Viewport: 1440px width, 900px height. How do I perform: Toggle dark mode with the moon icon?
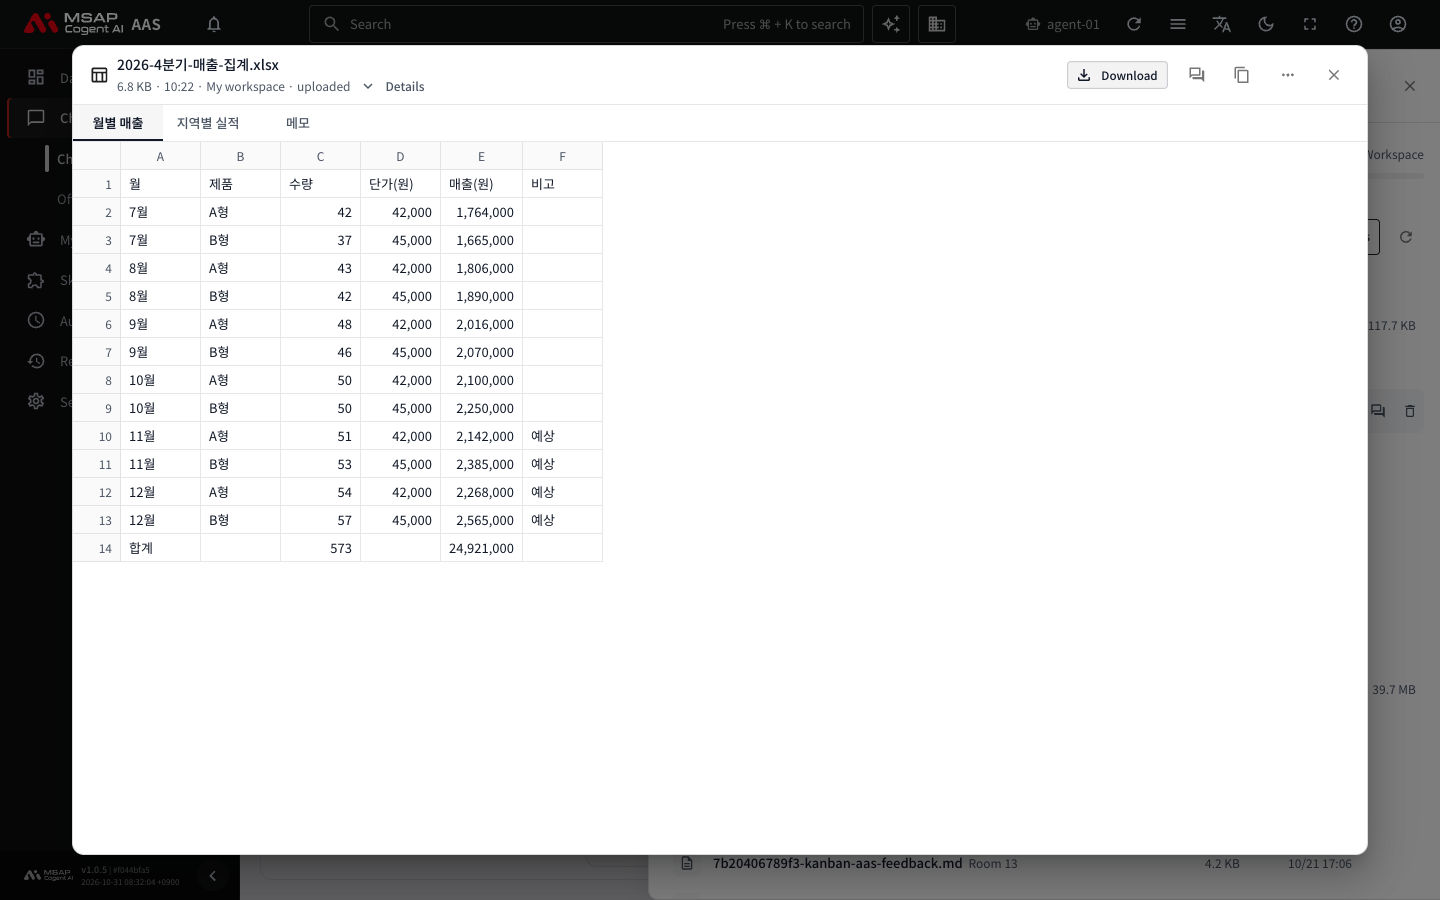[x=1266, y=24]
